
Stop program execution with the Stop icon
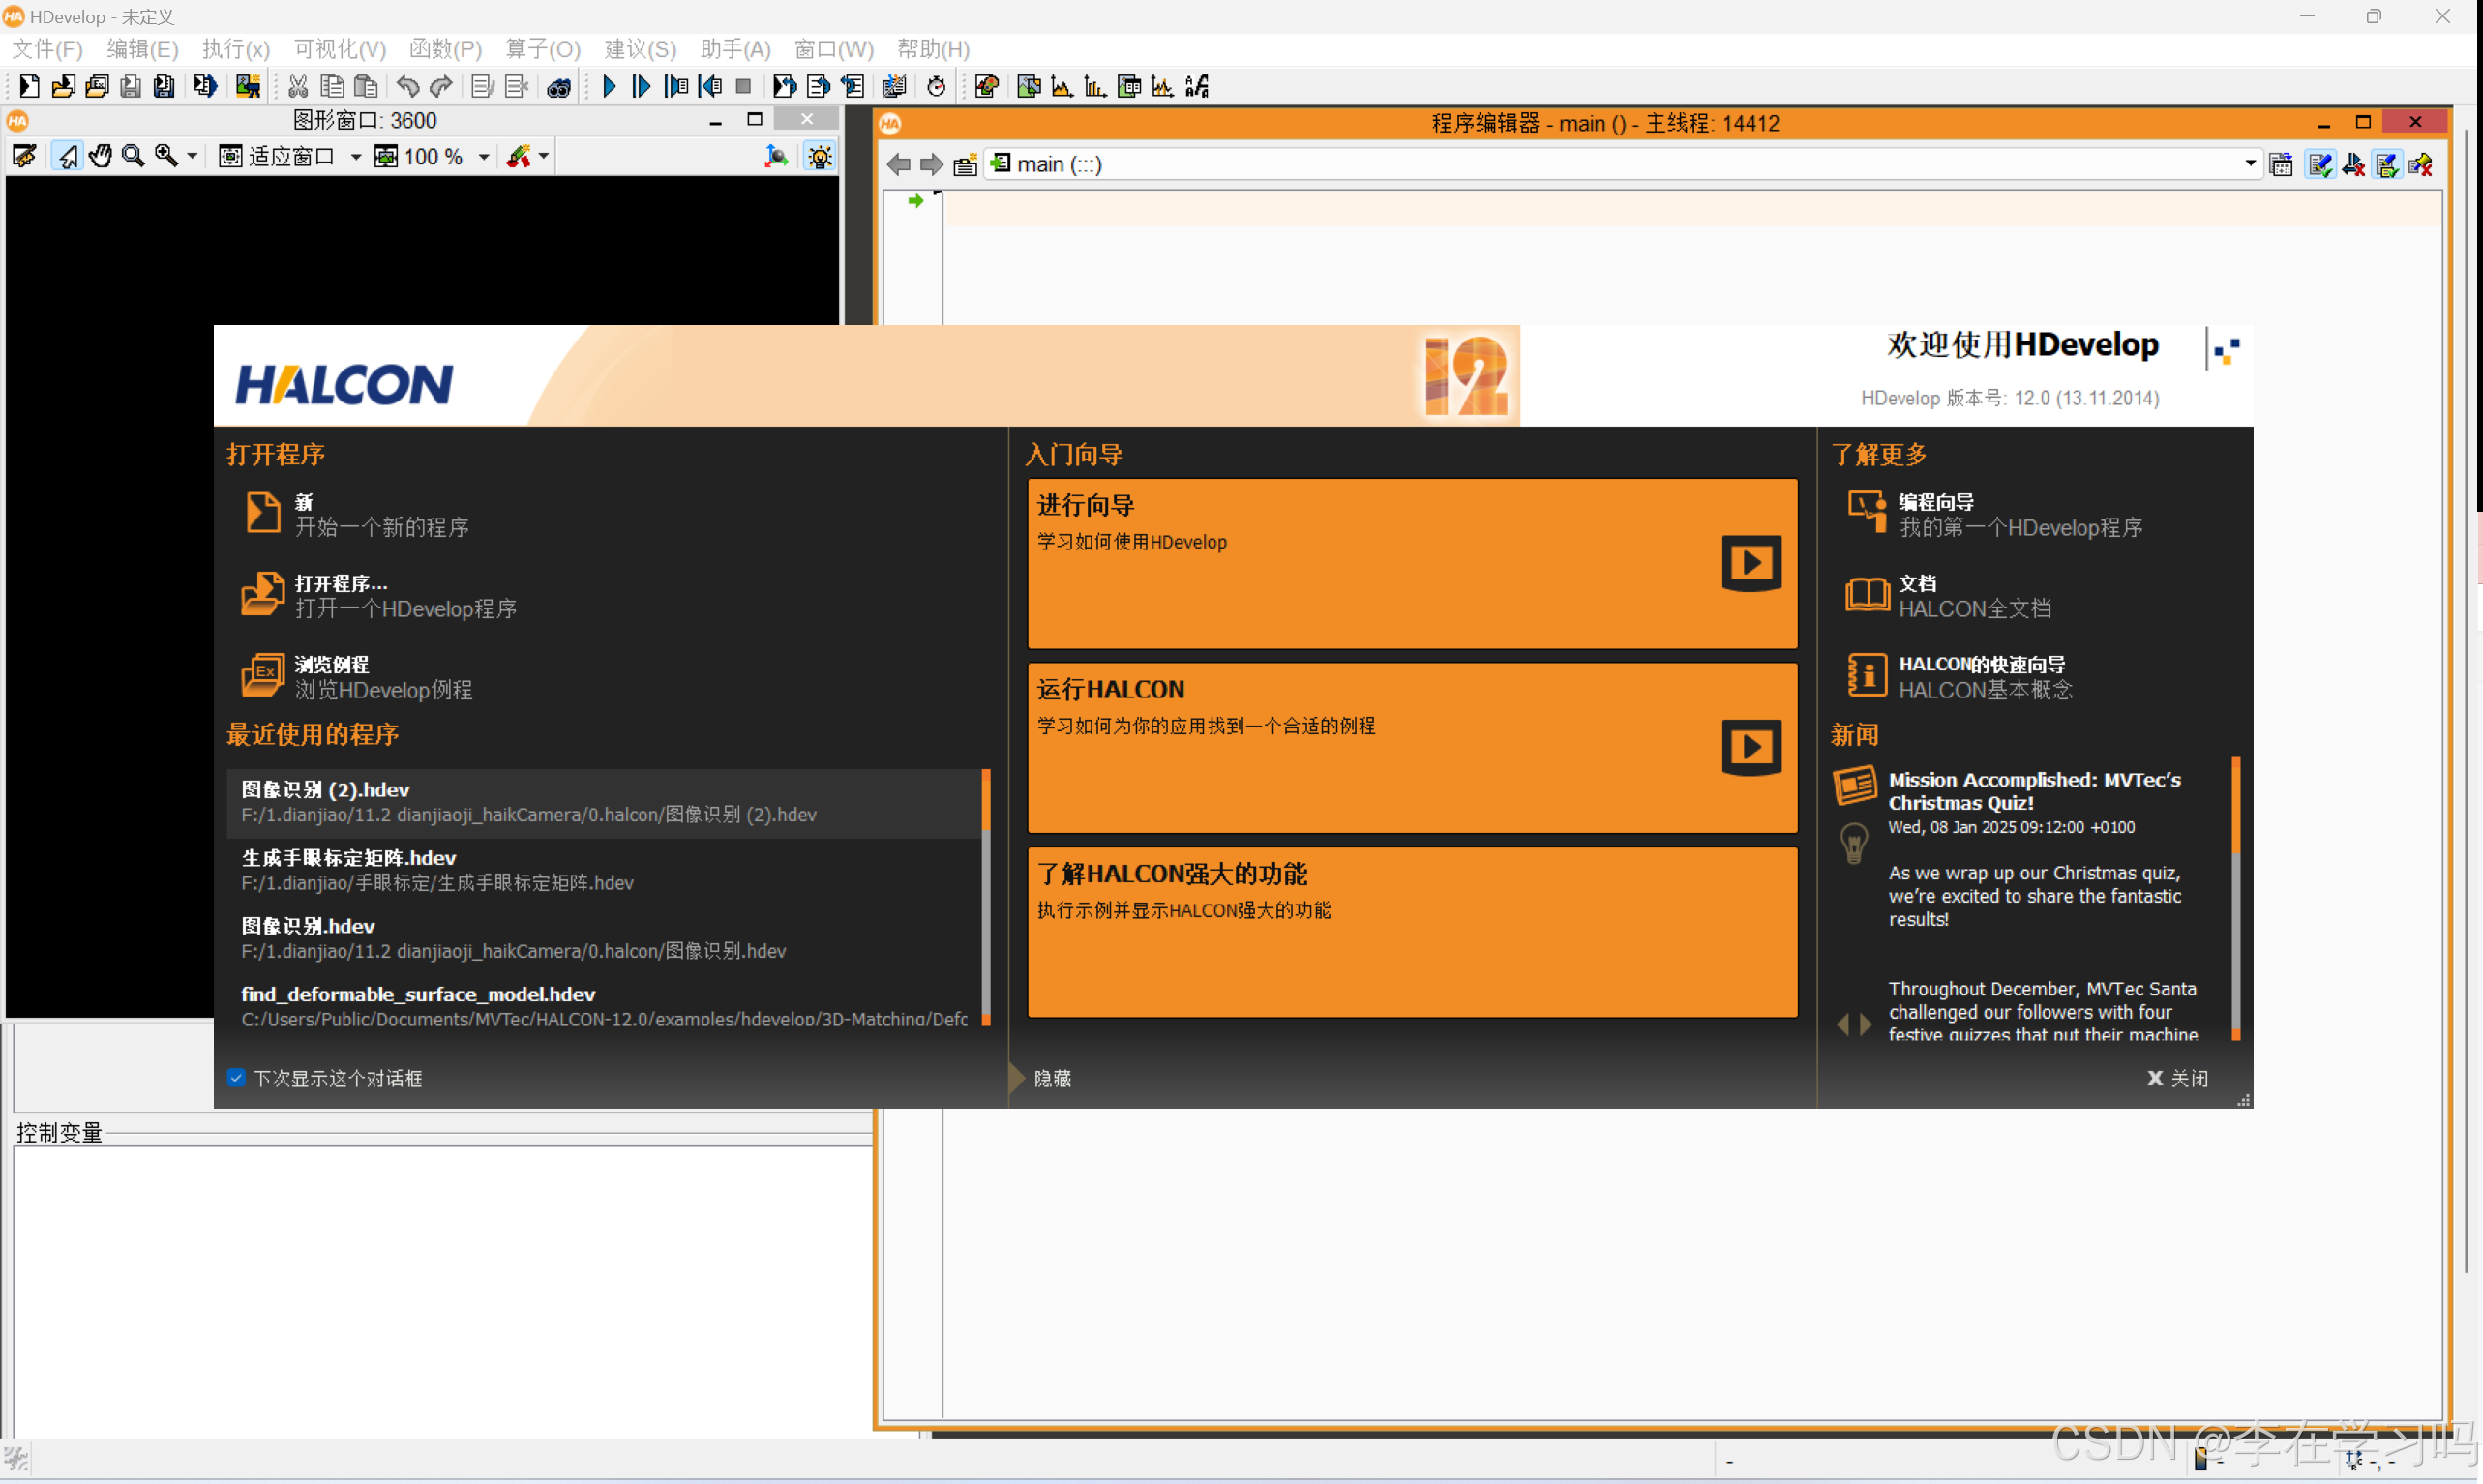click(x=743, y=87)
